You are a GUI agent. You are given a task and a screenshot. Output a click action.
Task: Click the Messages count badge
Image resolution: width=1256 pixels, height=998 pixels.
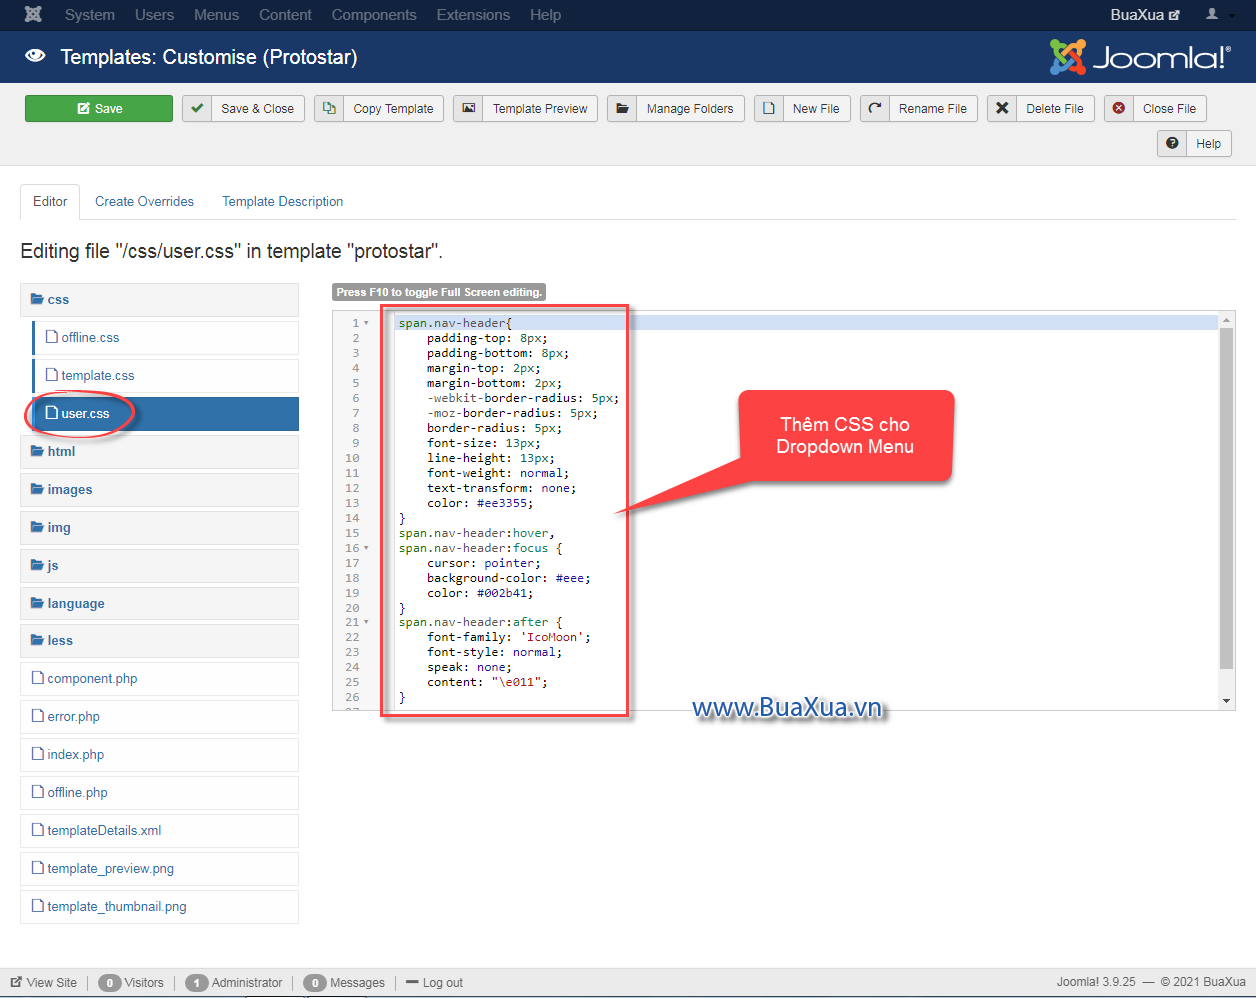tap(315, 983)
